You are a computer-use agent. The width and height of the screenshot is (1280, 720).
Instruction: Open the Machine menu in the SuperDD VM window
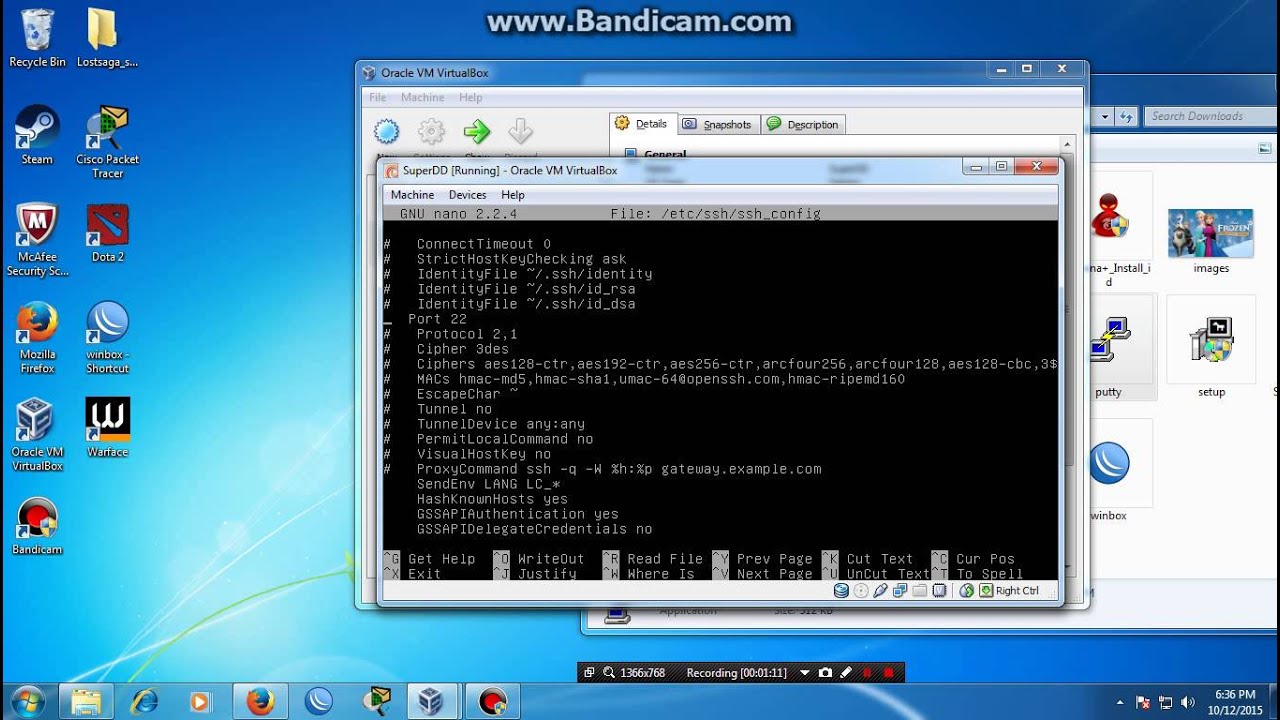pos(412,195)
